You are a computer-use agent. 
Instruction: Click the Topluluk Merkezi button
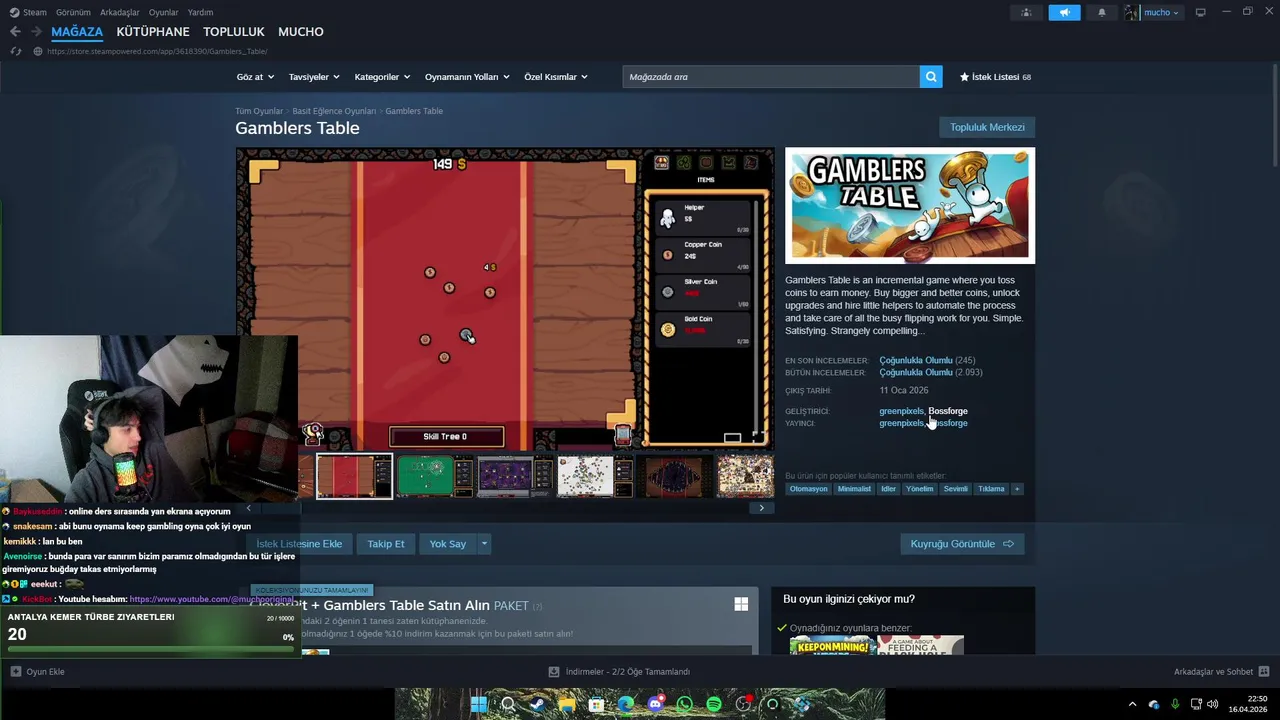click(x=987, y=127)
